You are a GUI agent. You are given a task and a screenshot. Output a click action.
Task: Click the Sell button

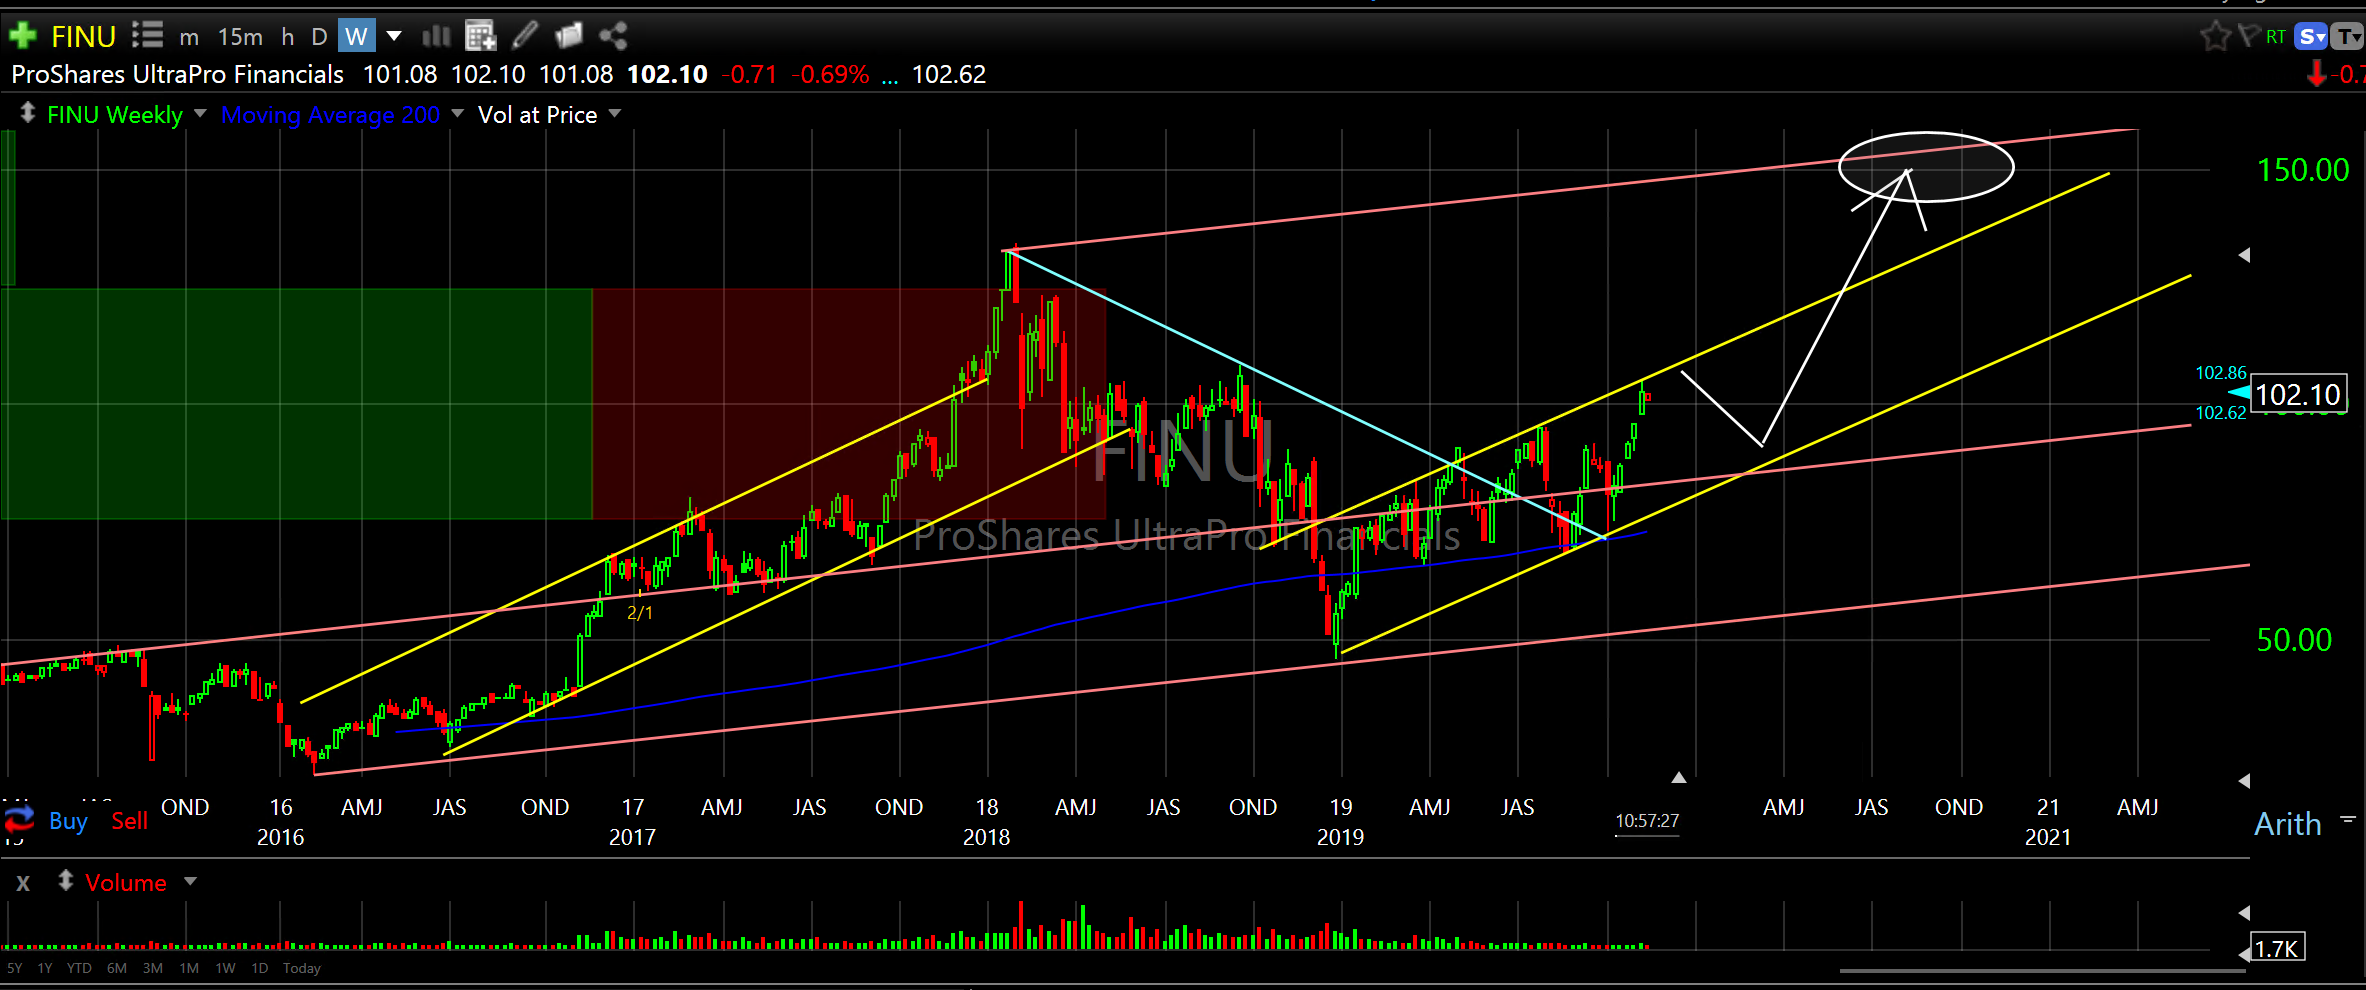point(129,821)
